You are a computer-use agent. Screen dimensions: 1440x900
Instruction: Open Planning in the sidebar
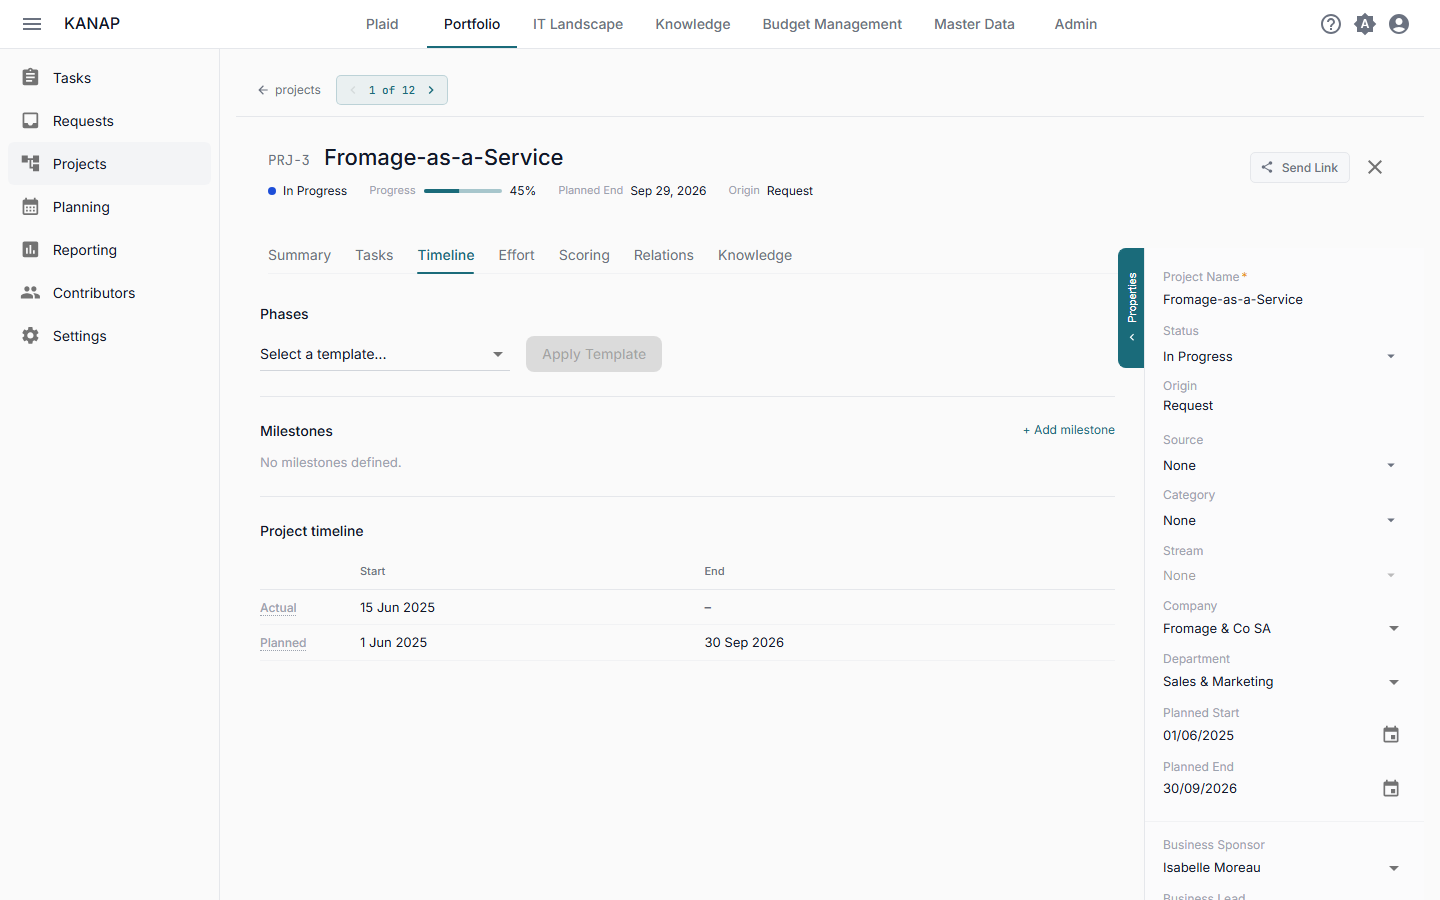coord(110,207)
